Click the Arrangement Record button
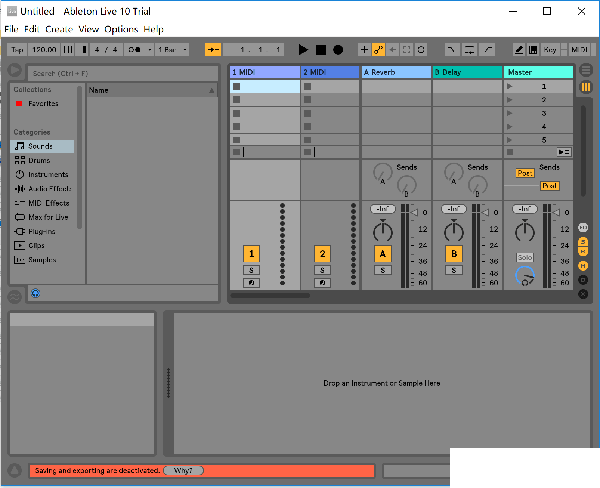The image size is (600, 488). [x=338, y=50]
